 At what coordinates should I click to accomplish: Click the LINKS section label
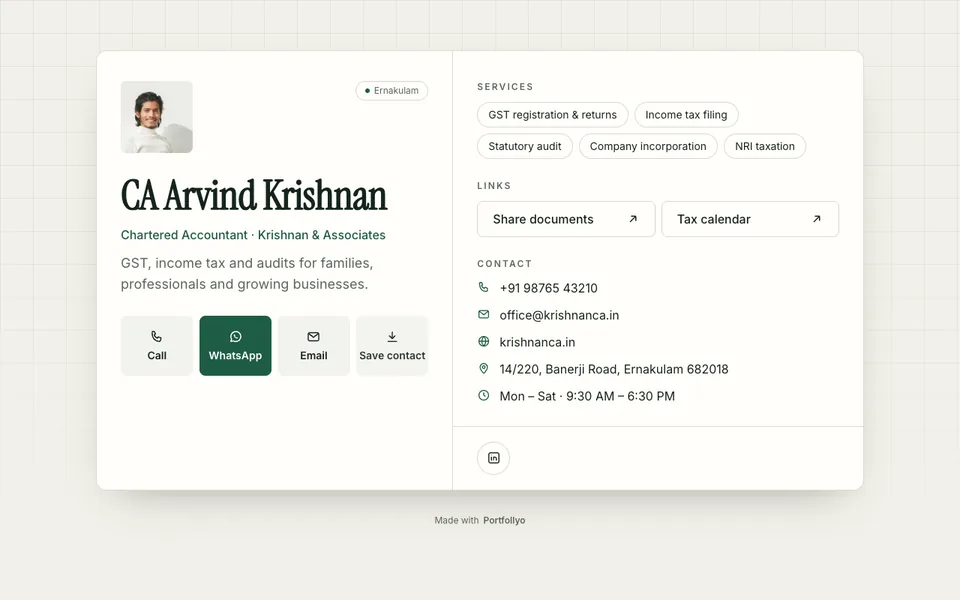coord(494,186)
